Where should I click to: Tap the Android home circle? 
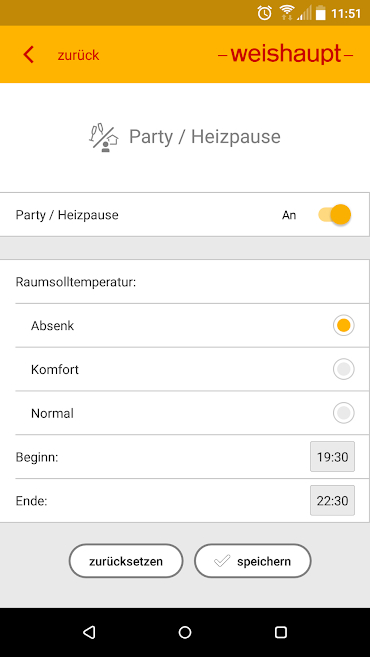pos(185,632)
